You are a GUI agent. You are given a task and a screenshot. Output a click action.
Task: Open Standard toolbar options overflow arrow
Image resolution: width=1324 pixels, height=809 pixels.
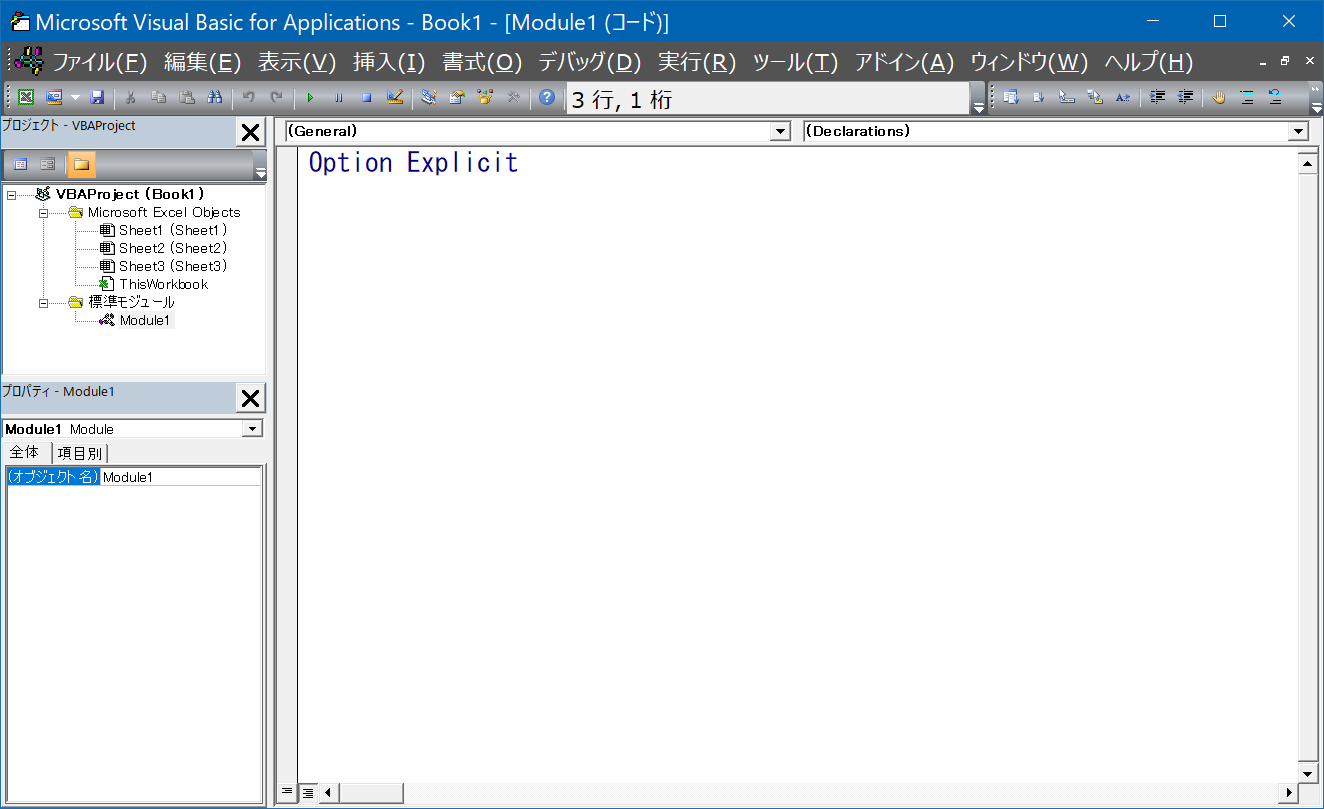click(978, 97)
